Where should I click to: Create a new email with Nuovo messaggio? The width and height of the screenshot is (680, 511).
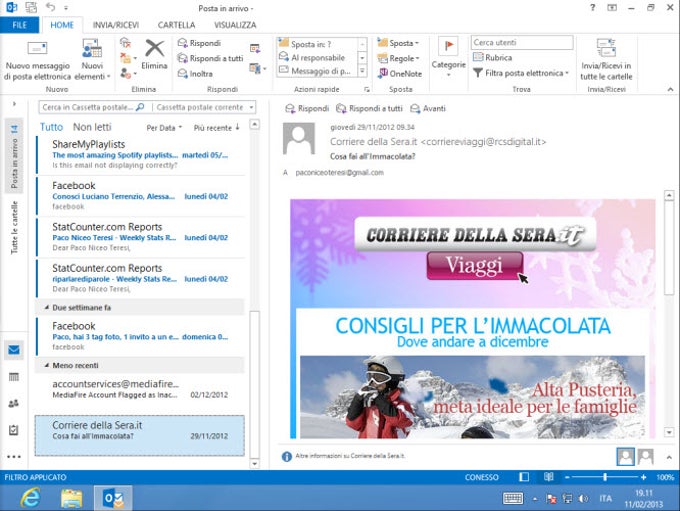[x=37, y=61]
